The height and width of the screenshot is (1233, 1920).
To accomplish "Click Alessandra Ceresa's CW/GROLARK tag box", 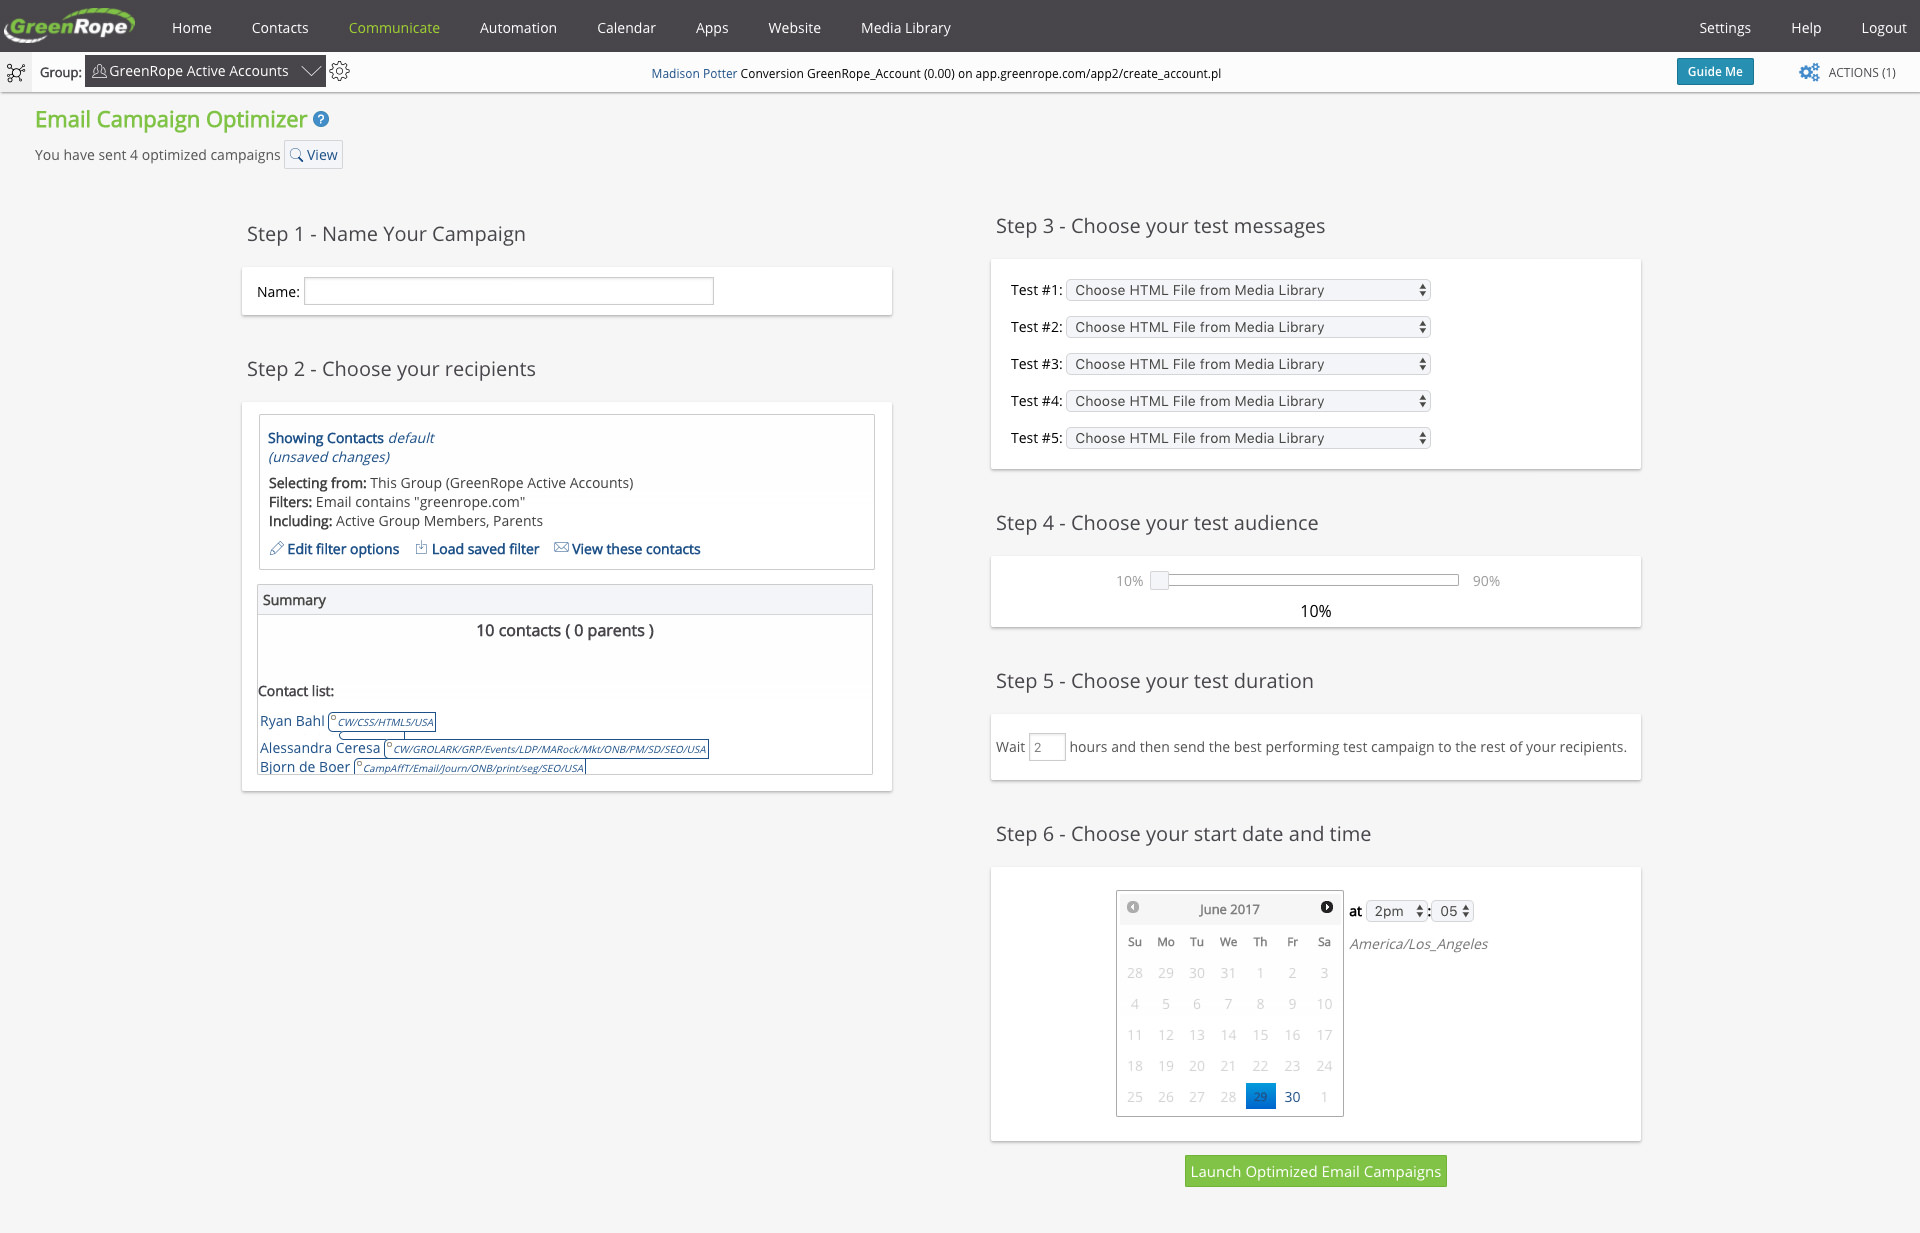I will coord(546,749).
